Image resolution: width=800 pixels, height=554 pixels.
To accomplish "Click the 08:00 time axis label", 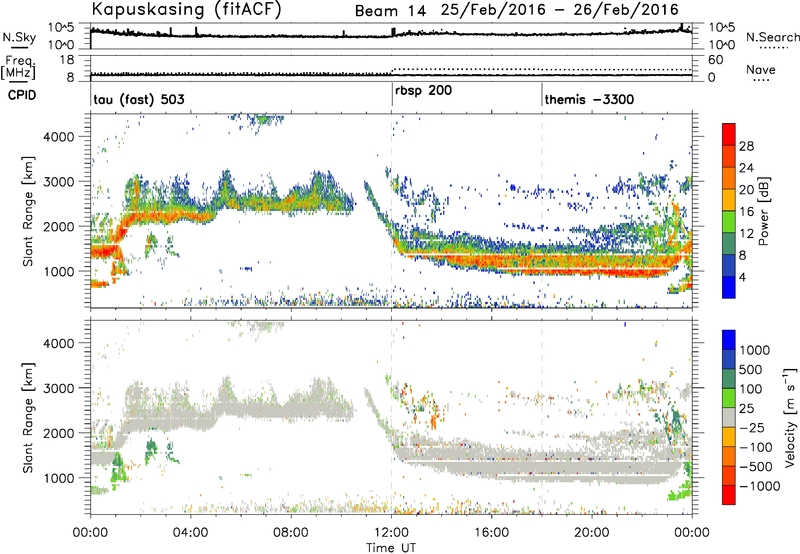I will (x=290, y=533).
